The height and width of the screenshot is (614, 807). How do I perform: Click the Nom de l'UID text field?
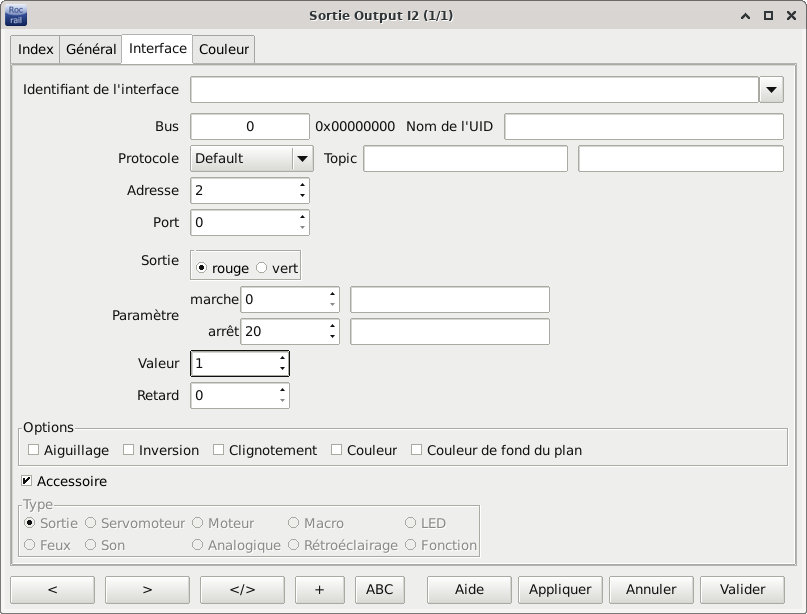click(644, 127)
